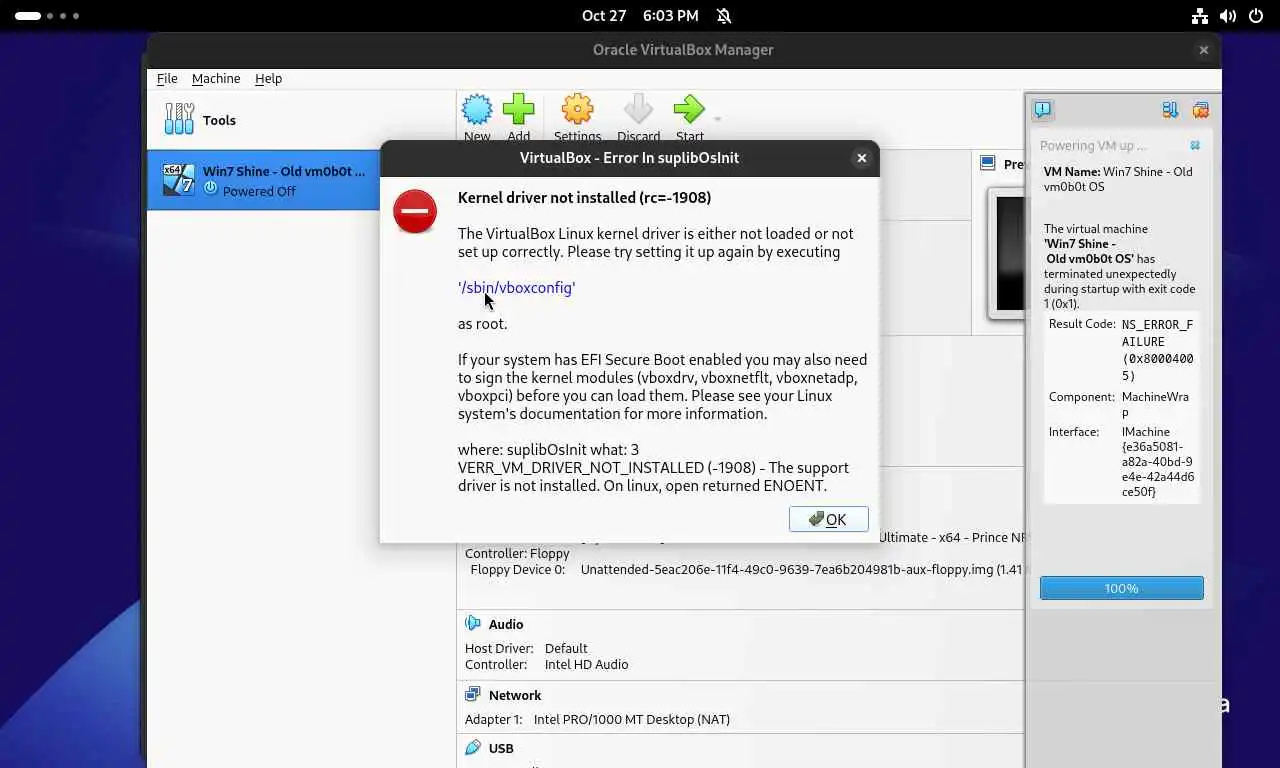Start the virtual machine

[x=689, y=118]
